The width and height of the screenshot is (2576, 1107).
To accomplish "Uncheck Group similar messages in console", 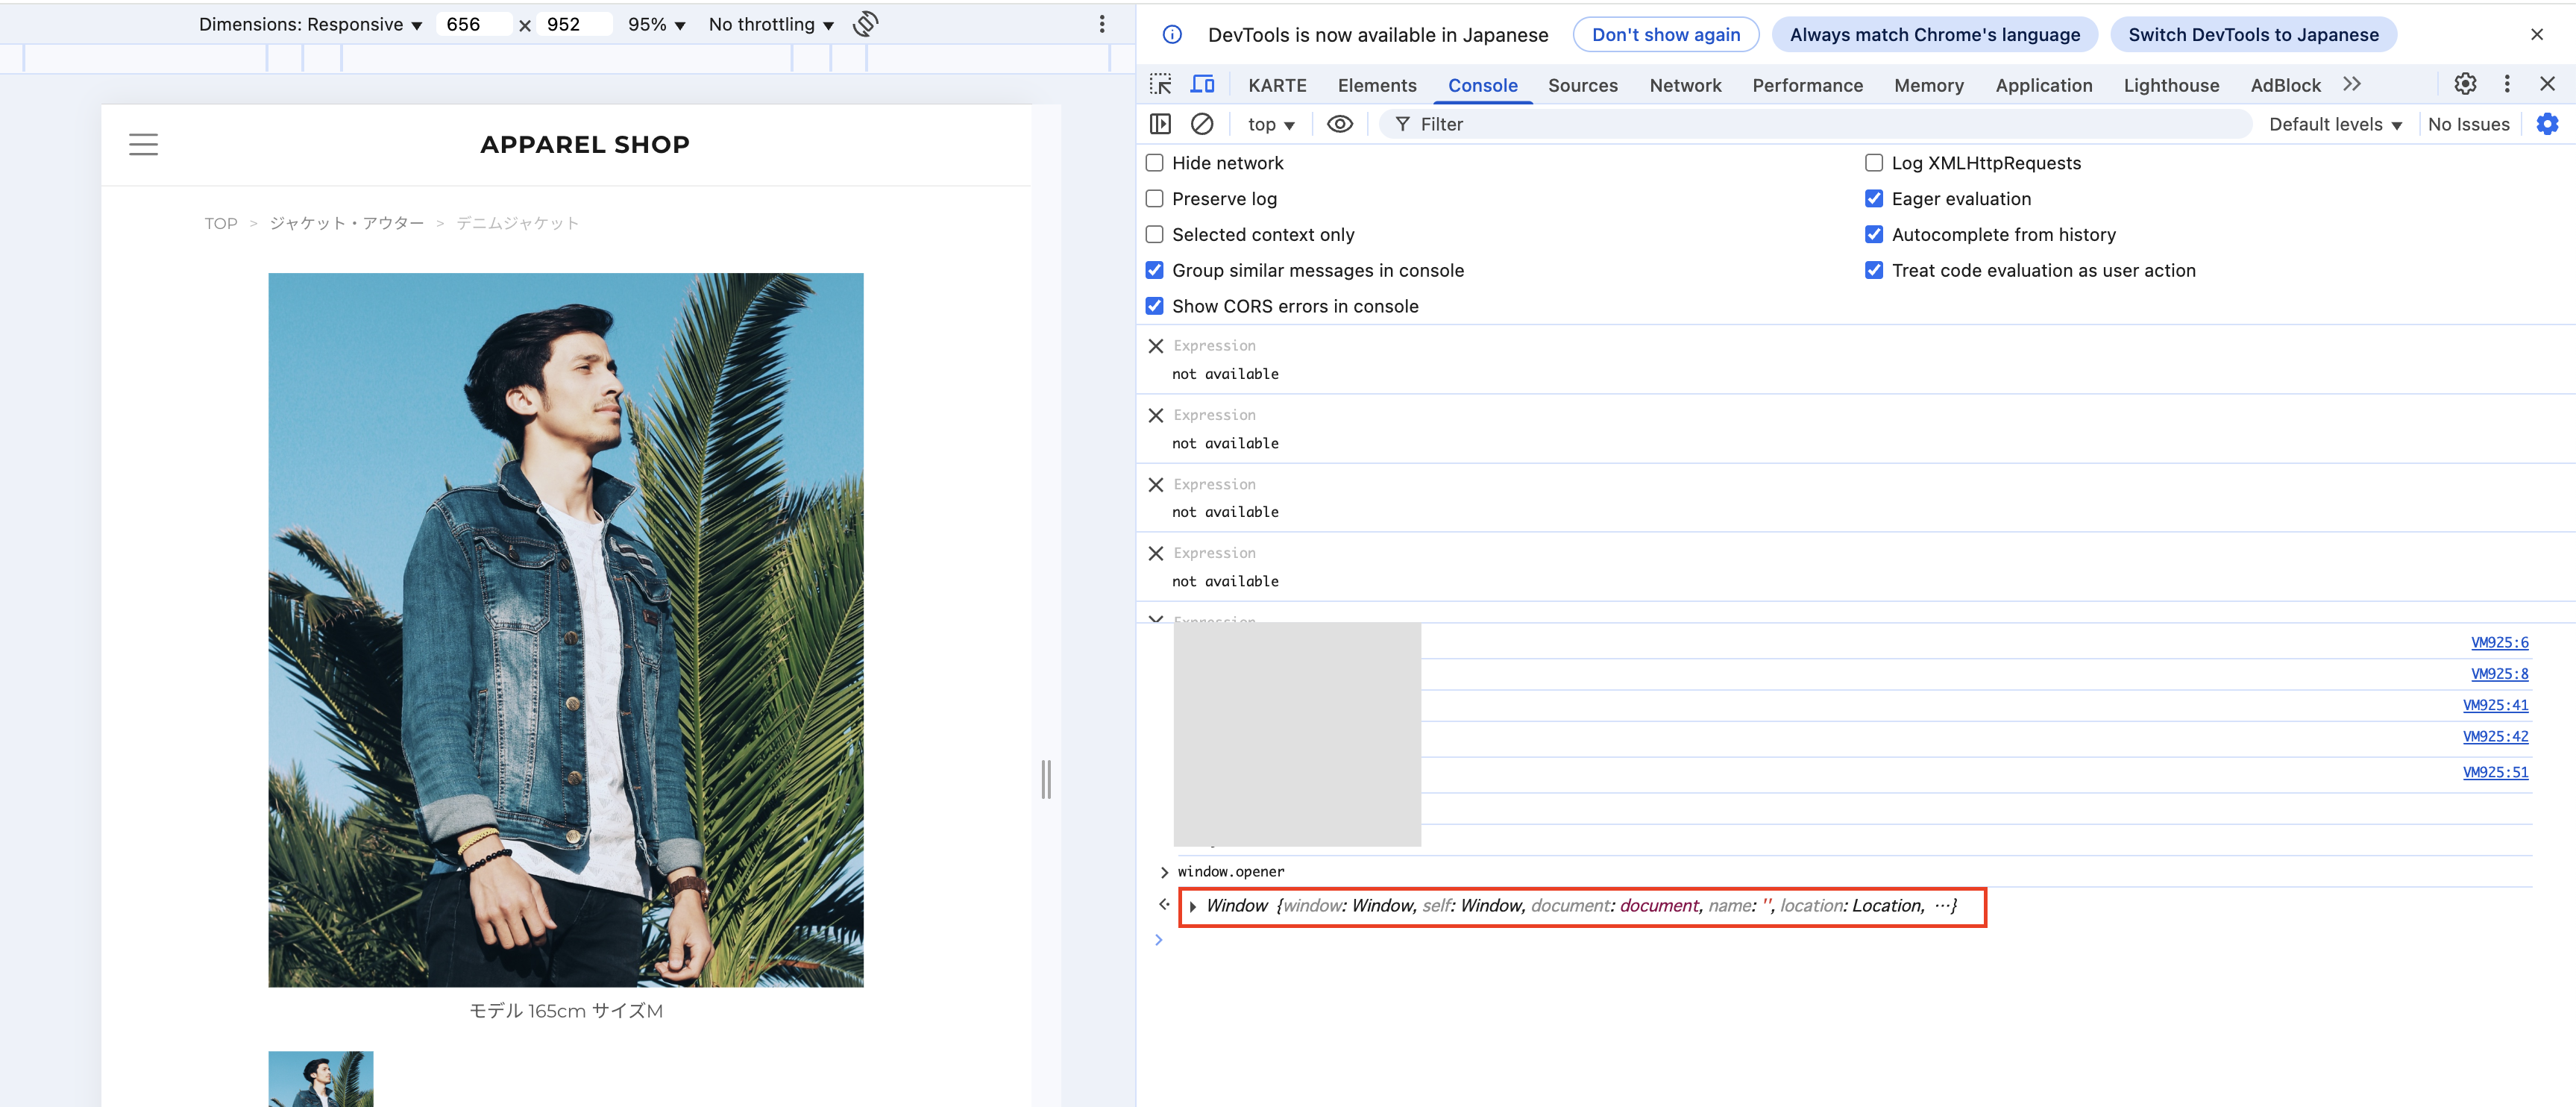I will click(x=1155, y=271).
